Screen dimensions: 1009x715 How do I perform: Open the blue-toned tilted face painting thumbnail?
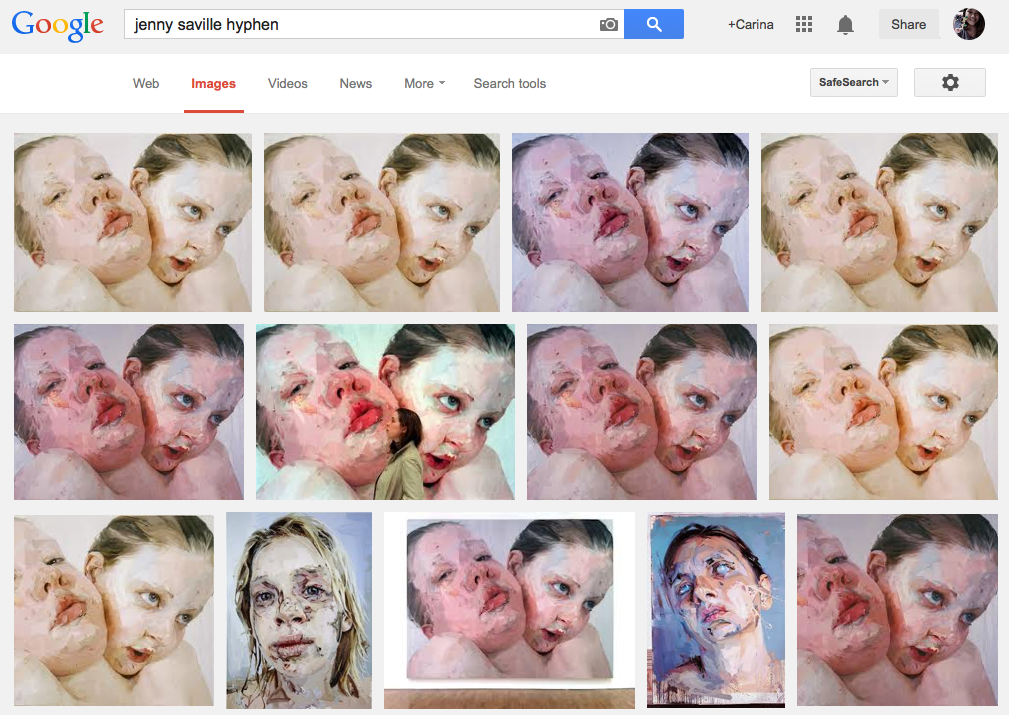(715, 610)
